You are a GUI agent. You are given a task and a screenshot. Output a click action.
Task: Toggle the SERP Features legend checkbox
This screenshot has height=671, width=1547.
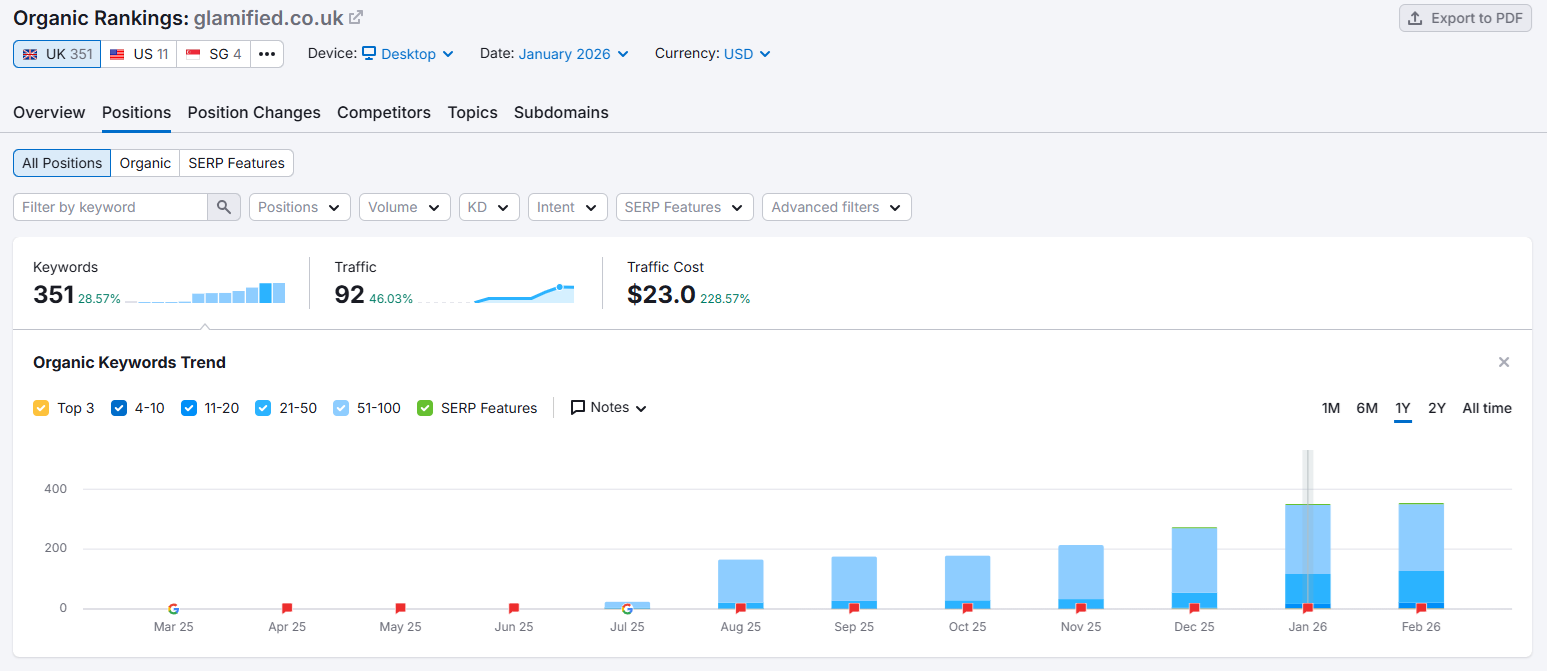coord(425,408)
